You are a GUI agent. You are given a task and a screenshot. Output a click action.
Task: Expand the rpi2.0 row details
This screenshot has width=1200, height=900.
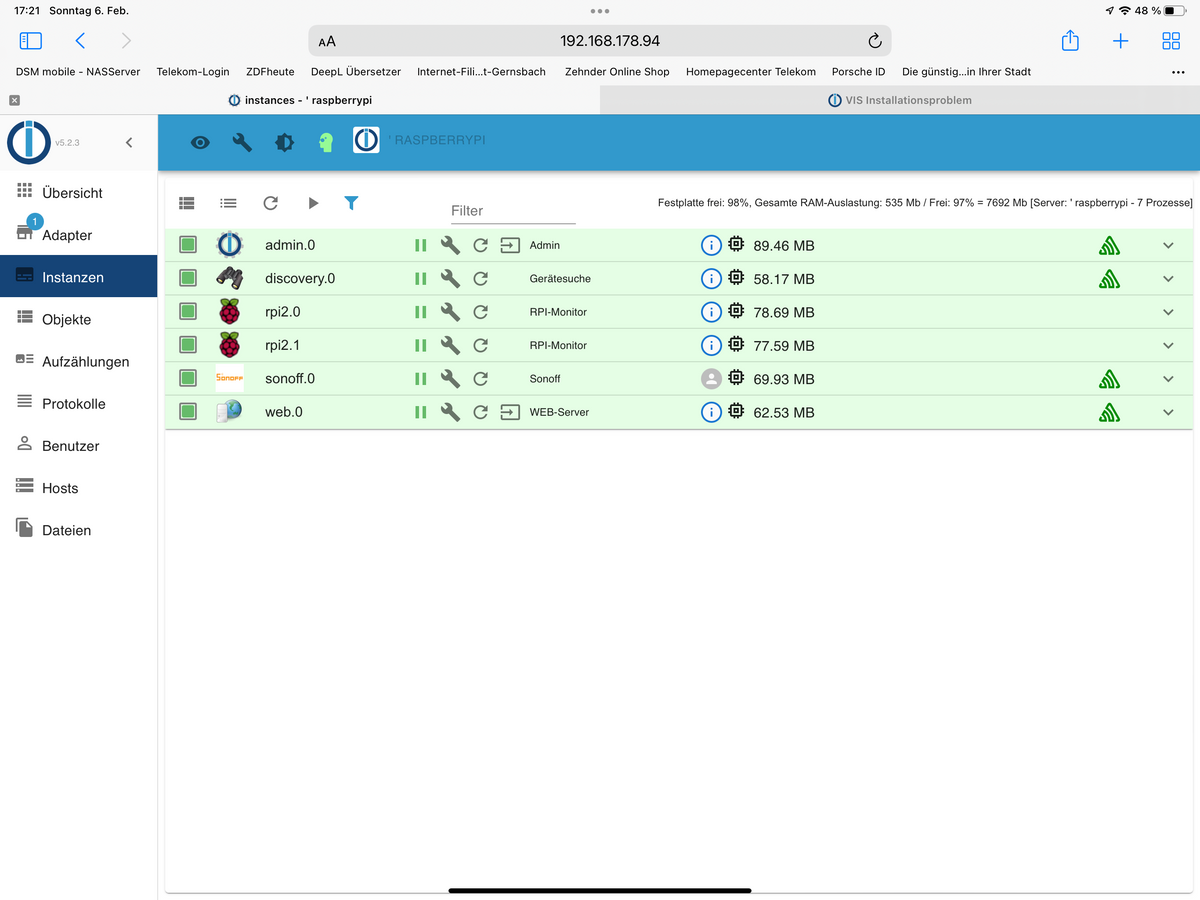click(x=1168, y=312)
